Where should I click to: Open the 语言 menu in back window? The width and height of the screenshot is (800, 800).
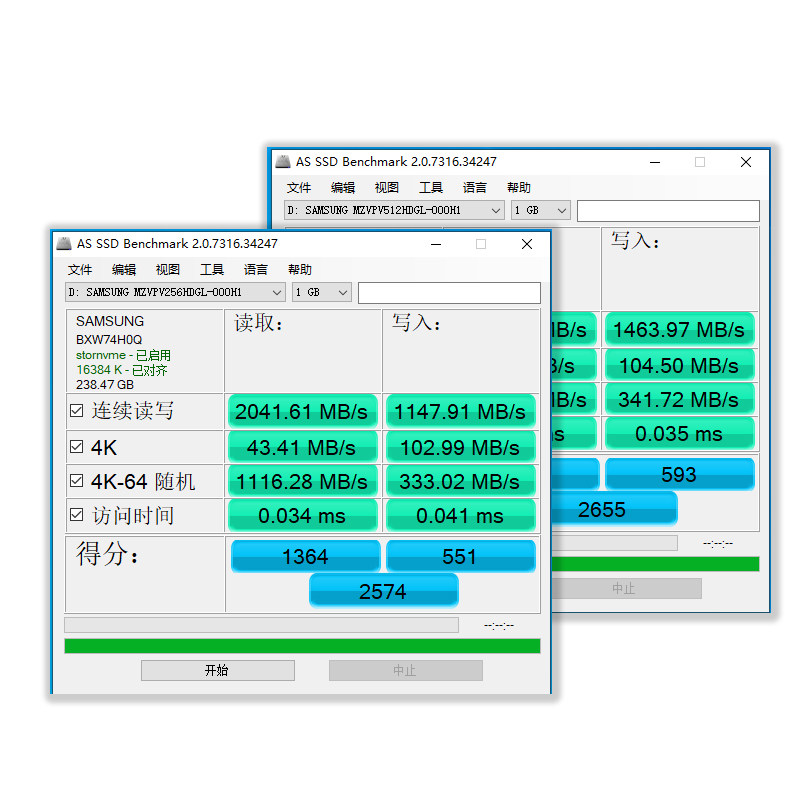[x=474, y=187]
